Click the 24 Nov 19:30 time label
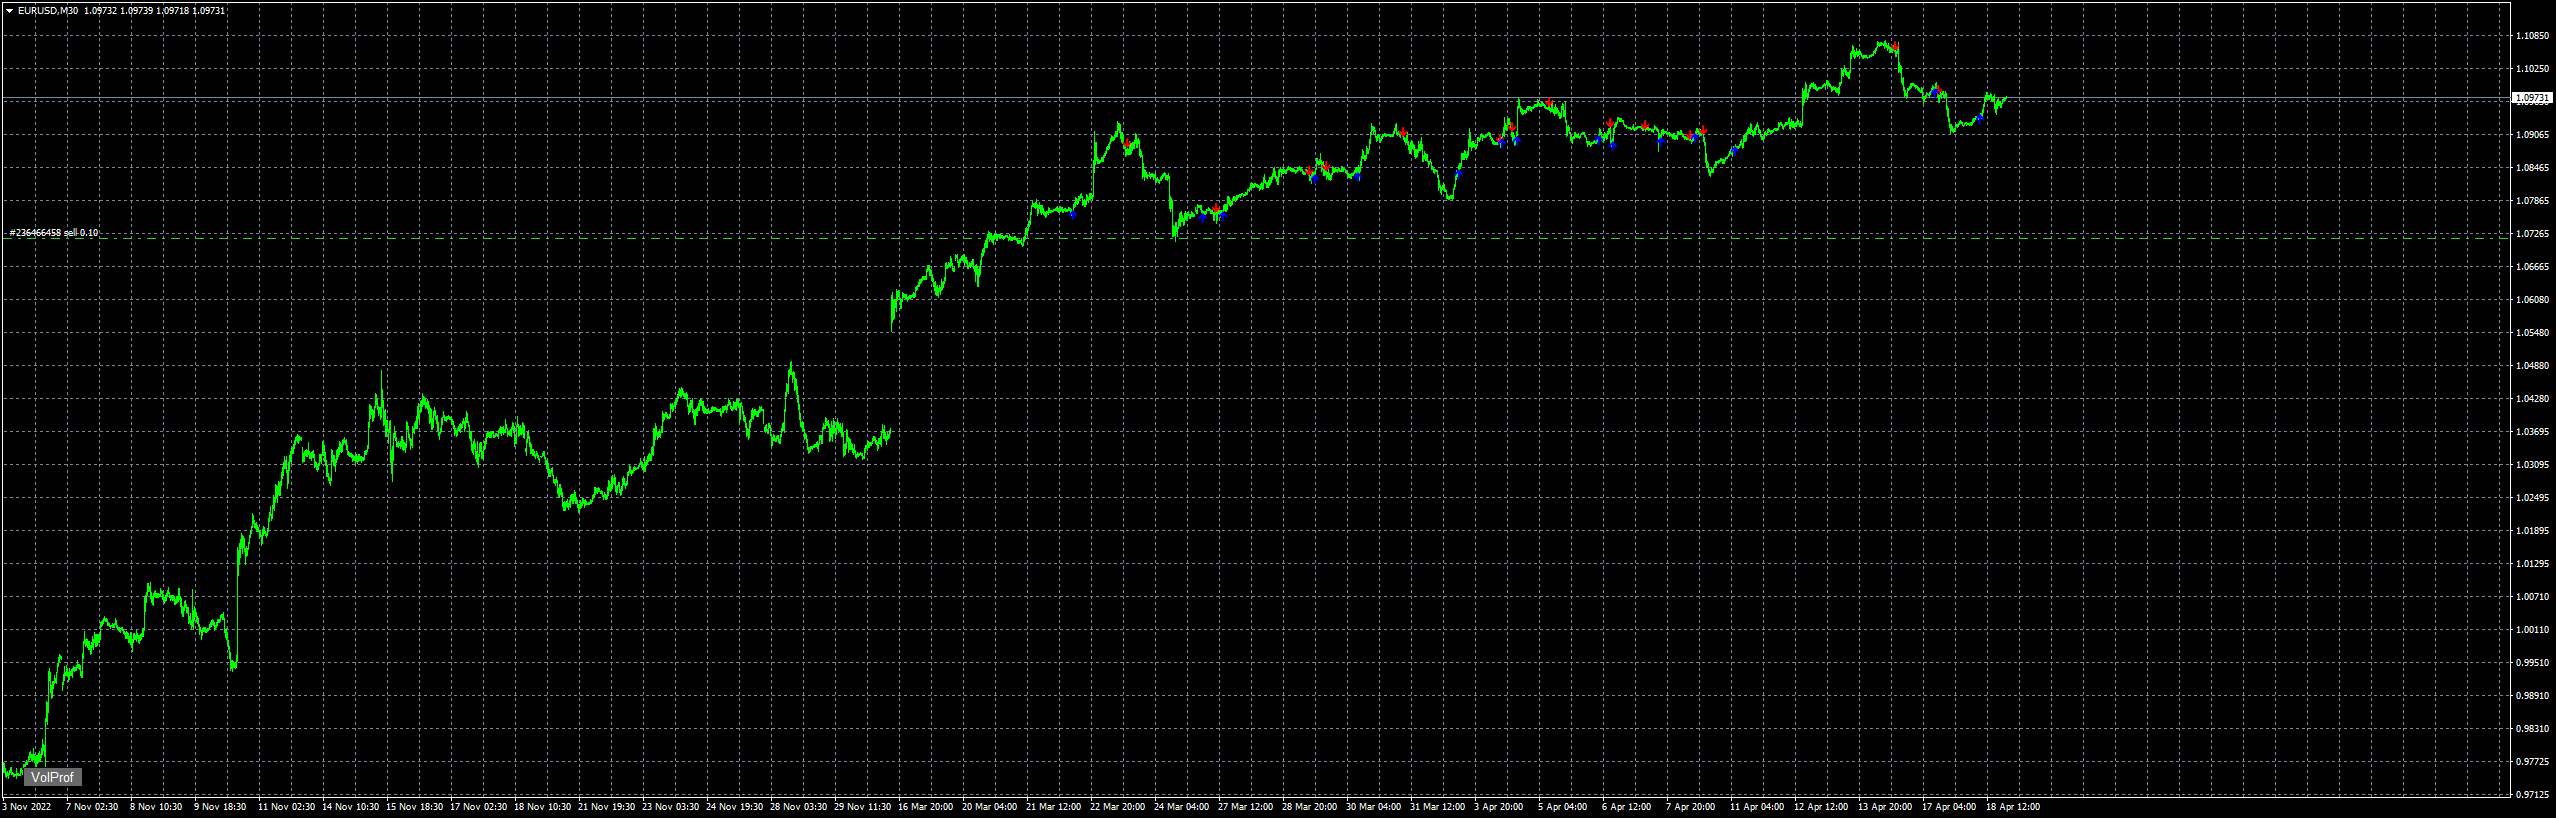 [734, 807]
